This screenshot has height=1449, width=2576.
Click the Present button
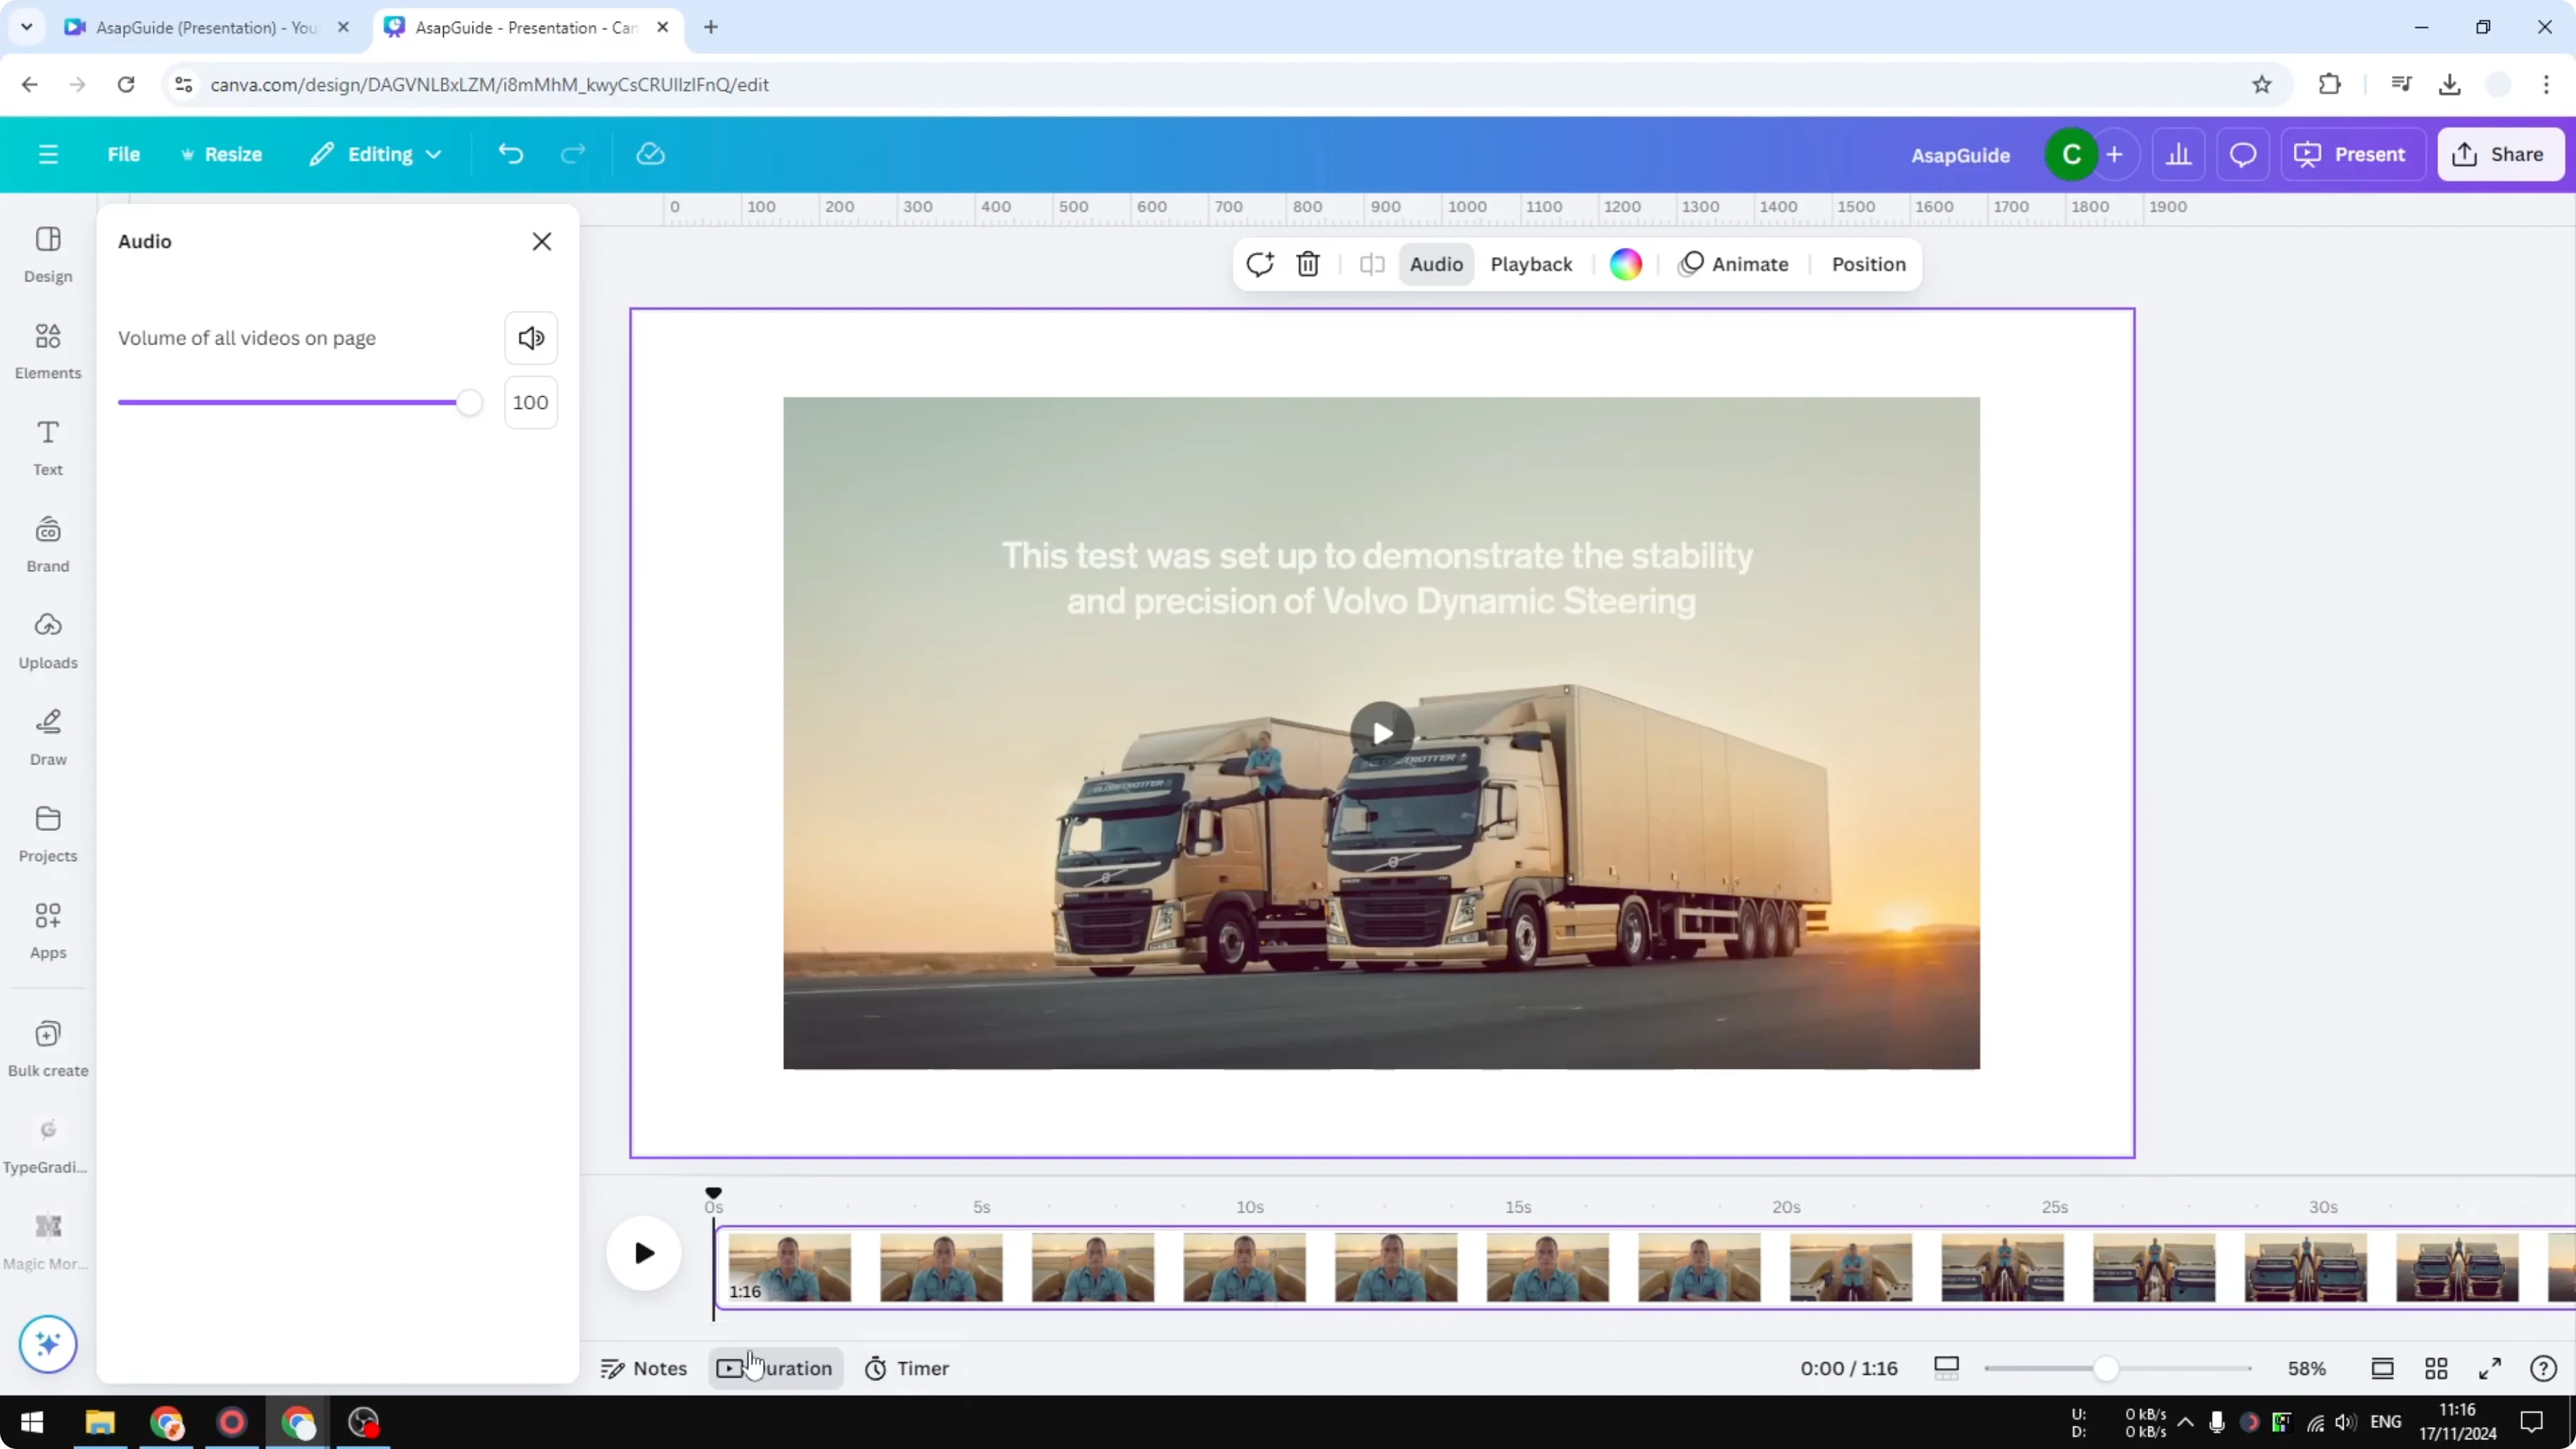click(2353, 154)
